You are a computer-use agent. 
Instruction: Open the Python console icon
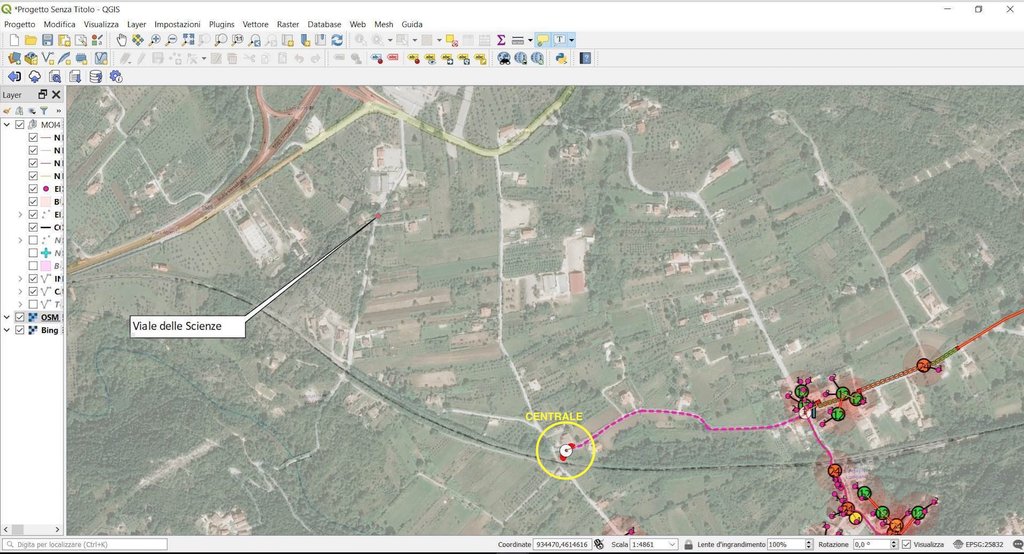[x=561, y=58]
